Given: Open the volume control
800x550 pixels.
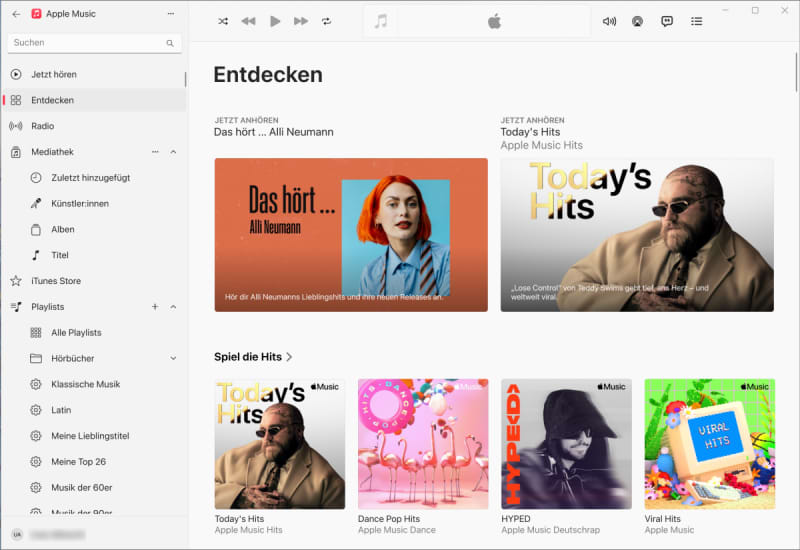Looking at the screenshot, I should click(x=609, y=21).
